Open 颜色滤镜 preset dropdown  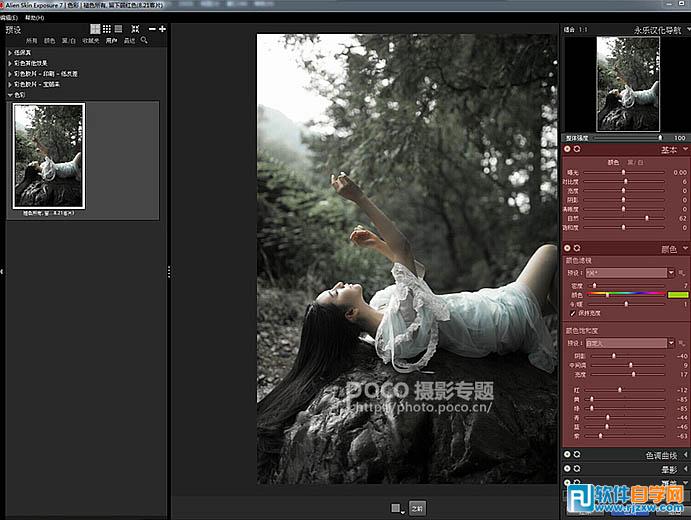[671, 273]
